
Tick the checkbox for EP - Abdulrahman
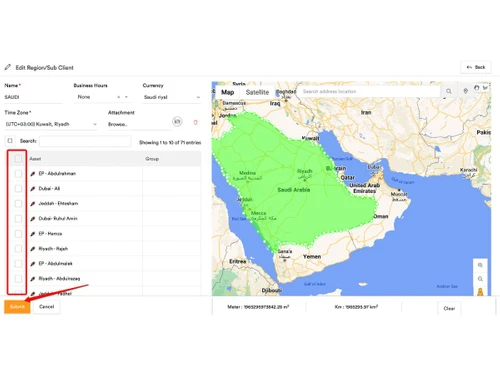tap(18, 174)
